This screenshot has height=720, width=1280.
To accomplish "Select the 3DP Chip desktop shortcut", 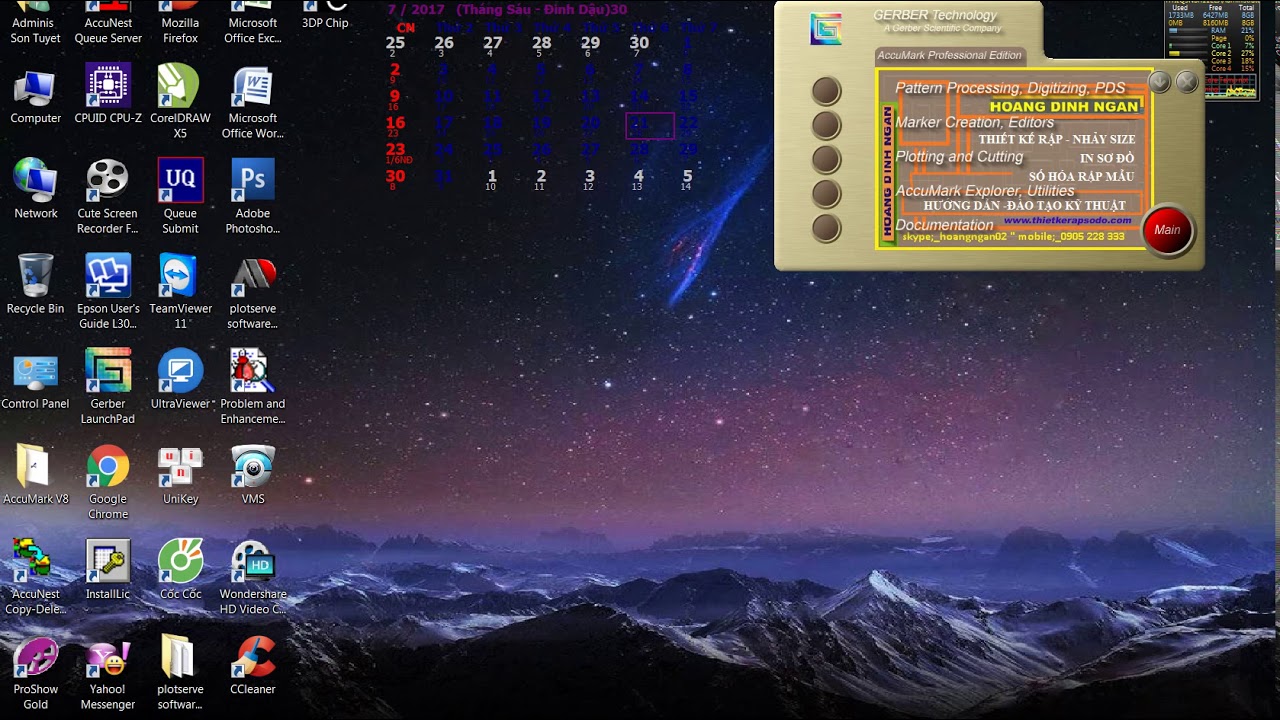I will [x=325, y=16].
